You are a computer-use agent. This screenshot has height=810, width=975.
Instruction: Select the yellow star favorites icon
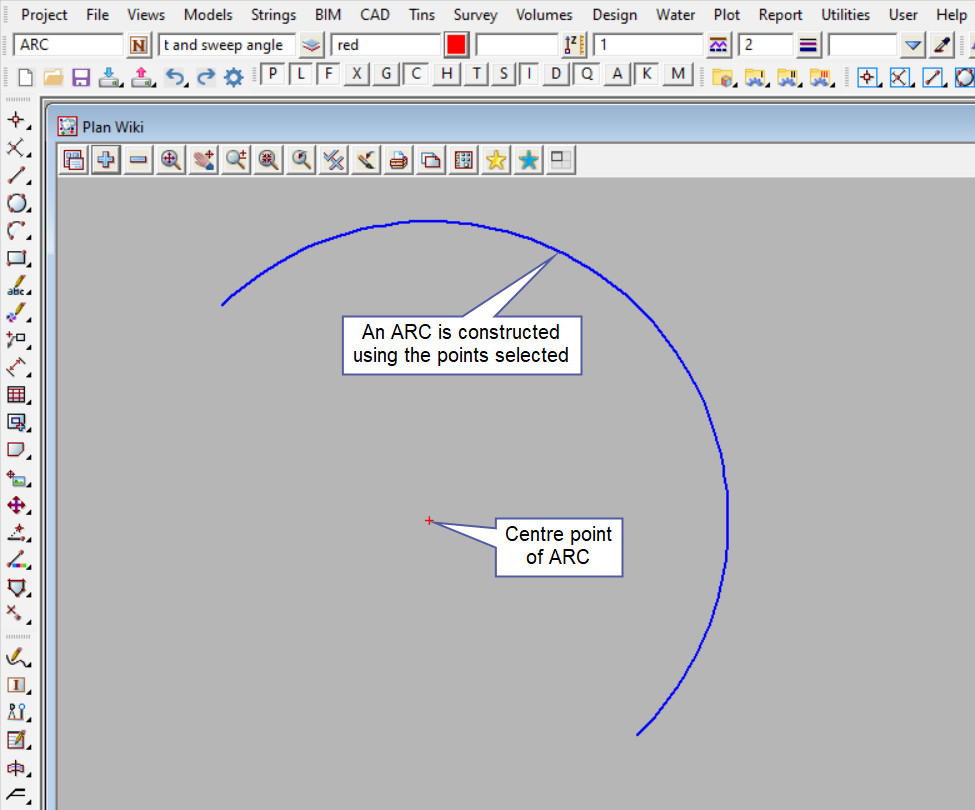(x=495, y=160)
